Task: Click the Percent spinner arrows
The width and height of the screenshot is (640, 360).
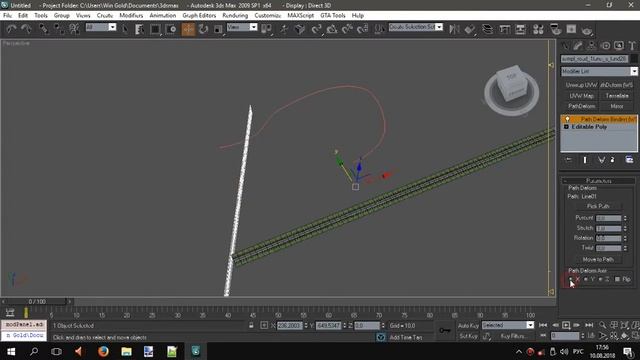Action: point(625,218)
